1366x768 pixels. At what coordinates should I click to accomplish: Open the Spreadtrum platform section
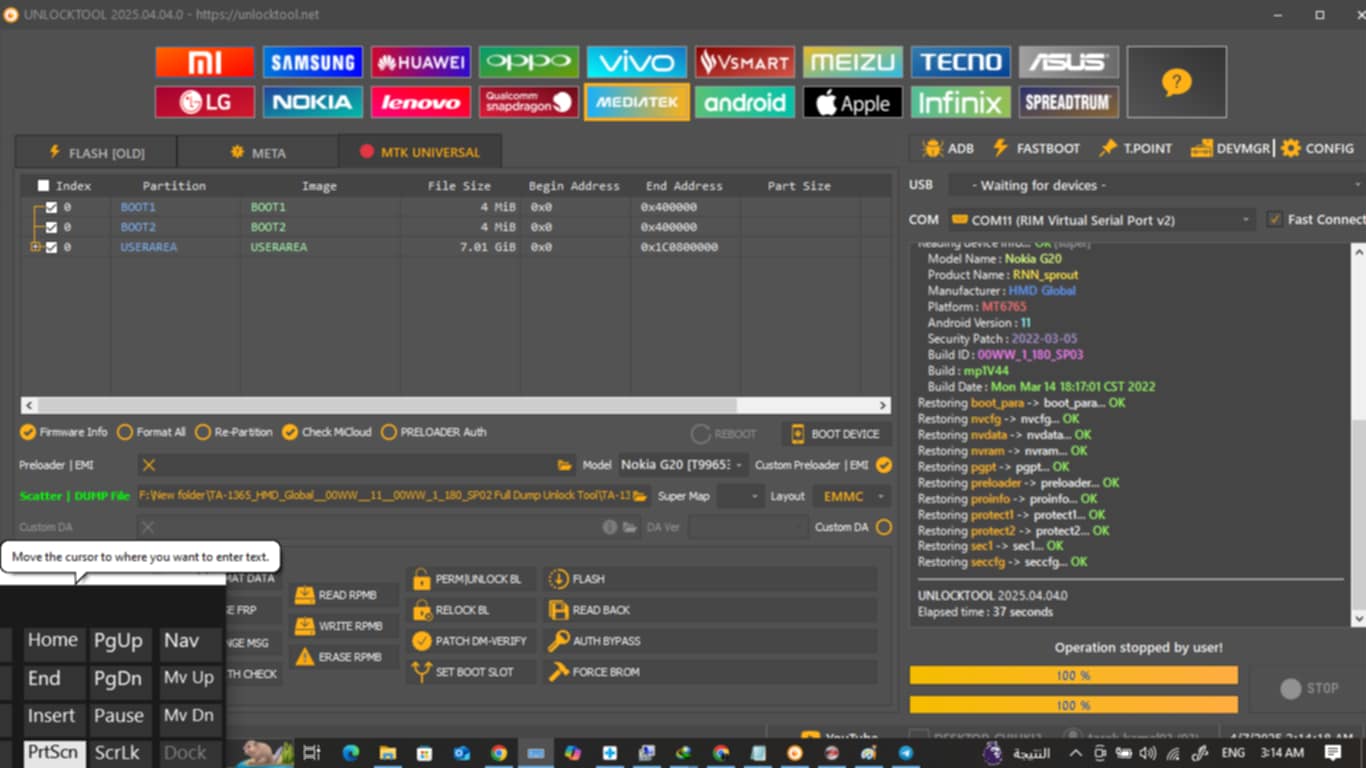(x=1069, y=102)
